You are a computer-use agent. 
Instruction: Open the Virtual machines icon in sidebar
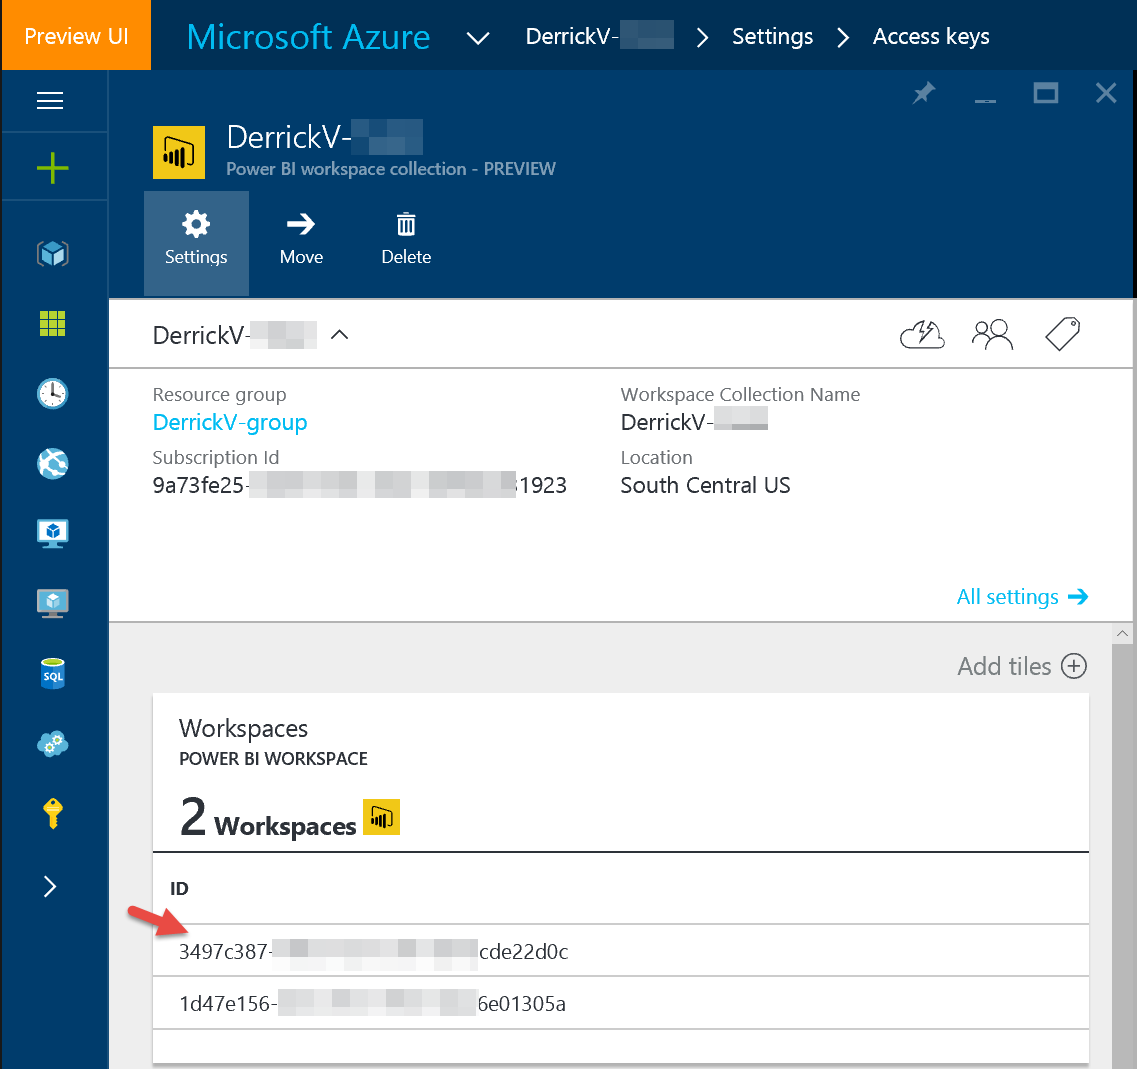point(52,533)
